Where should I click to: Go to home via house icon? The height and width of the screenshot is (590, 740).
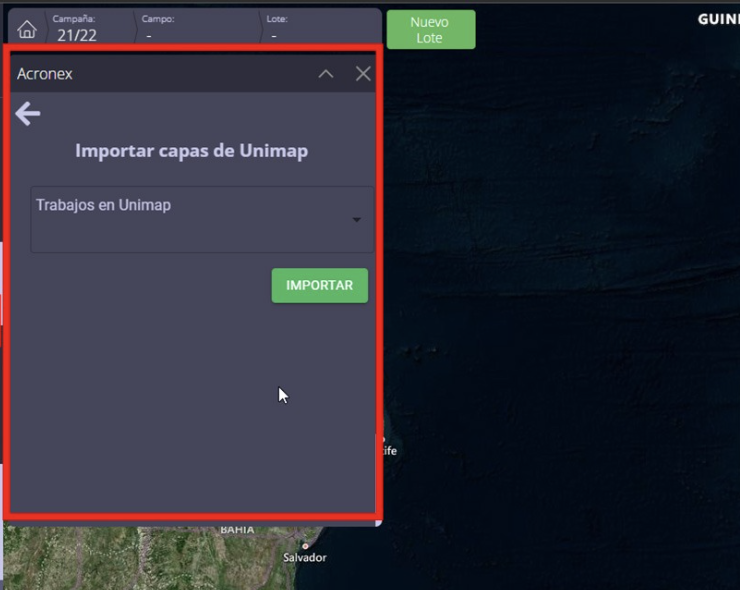click(26, 29)
